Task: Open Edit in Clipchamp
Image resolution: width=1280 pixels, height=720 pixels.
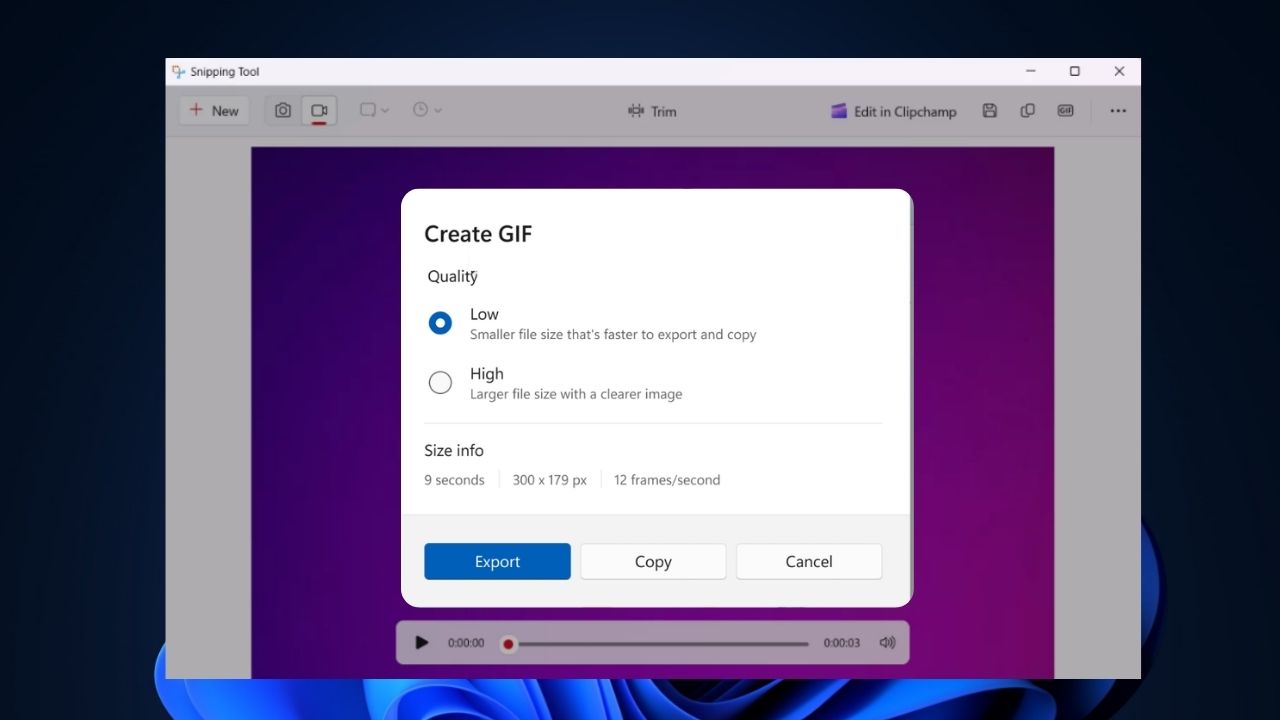Action: 893,111
